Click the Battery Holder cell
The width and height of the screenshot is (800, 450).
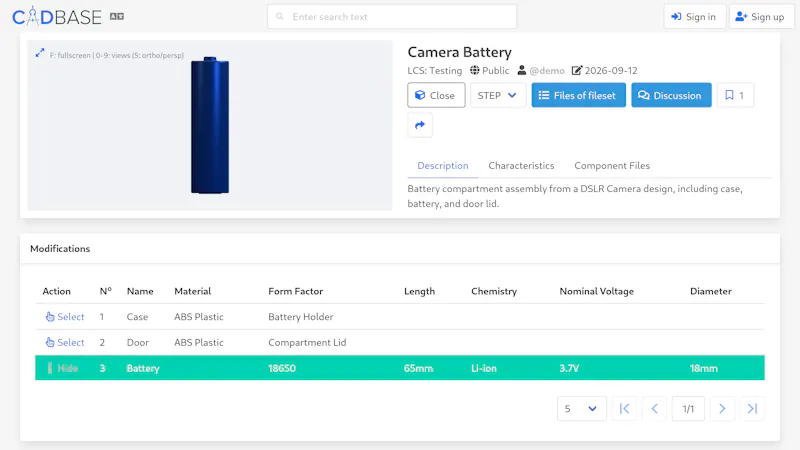point(301,317)
